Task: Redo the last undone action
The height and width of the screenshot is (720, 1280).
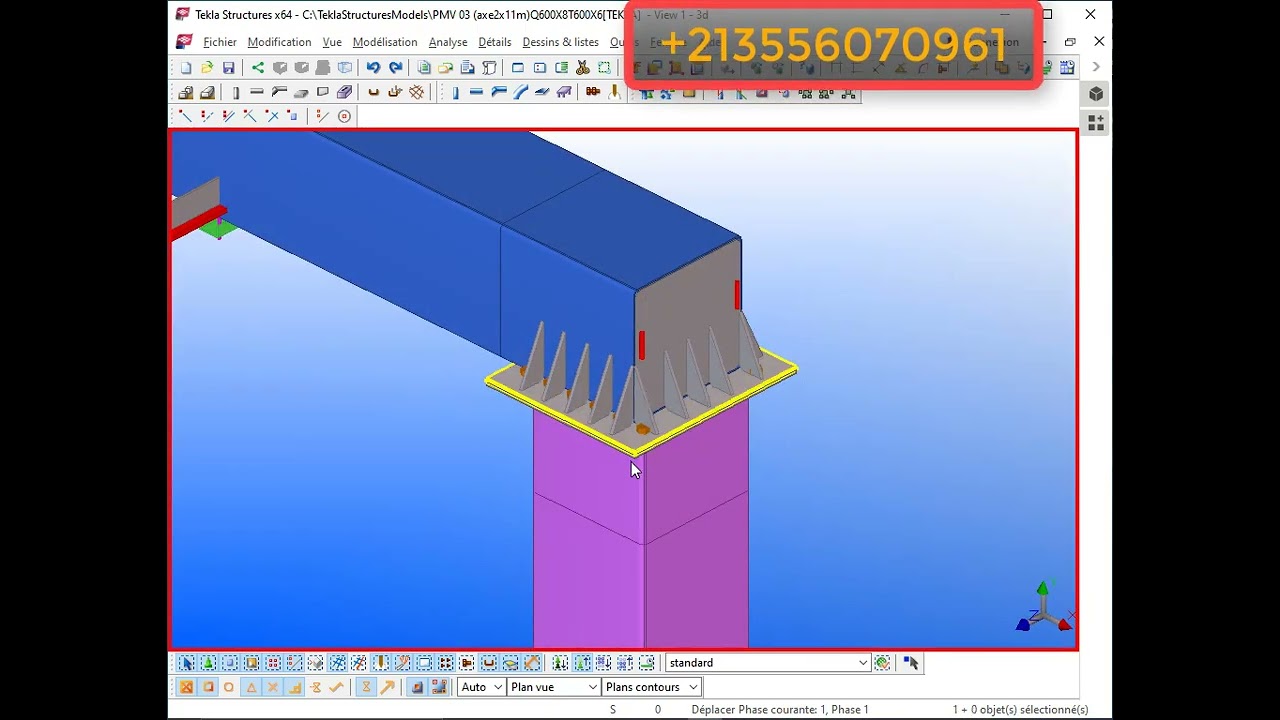Action: (x=396, y=68)
